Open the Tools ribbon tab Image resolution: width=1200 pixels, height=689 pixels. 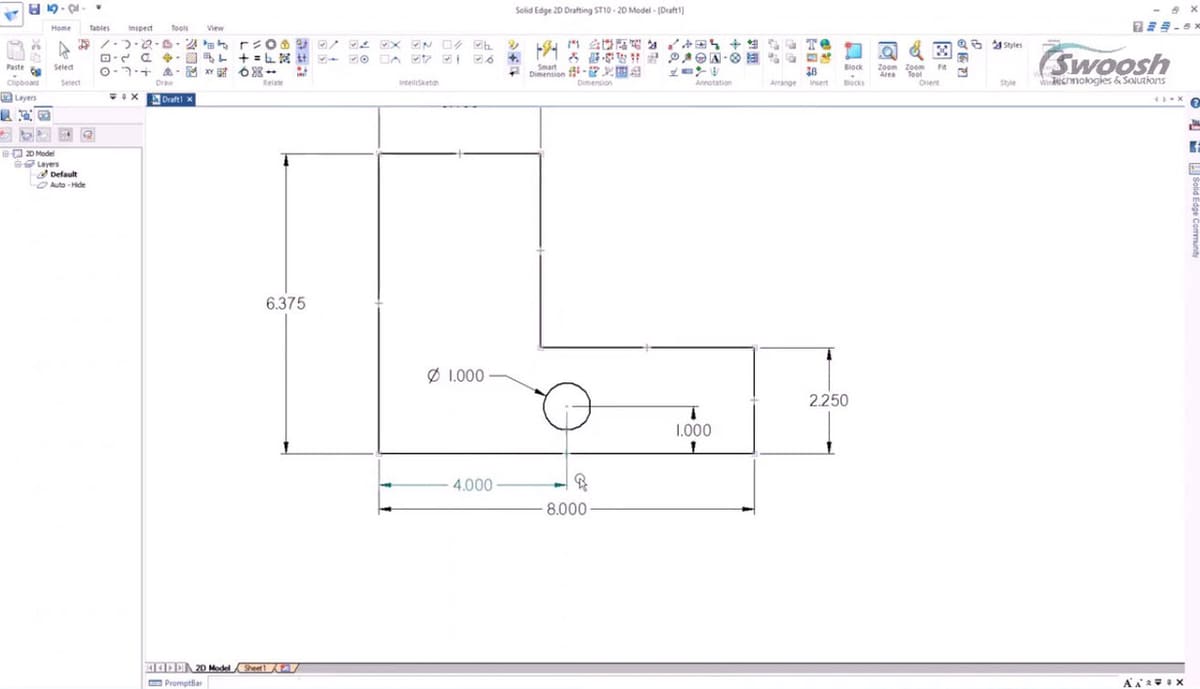180,28
